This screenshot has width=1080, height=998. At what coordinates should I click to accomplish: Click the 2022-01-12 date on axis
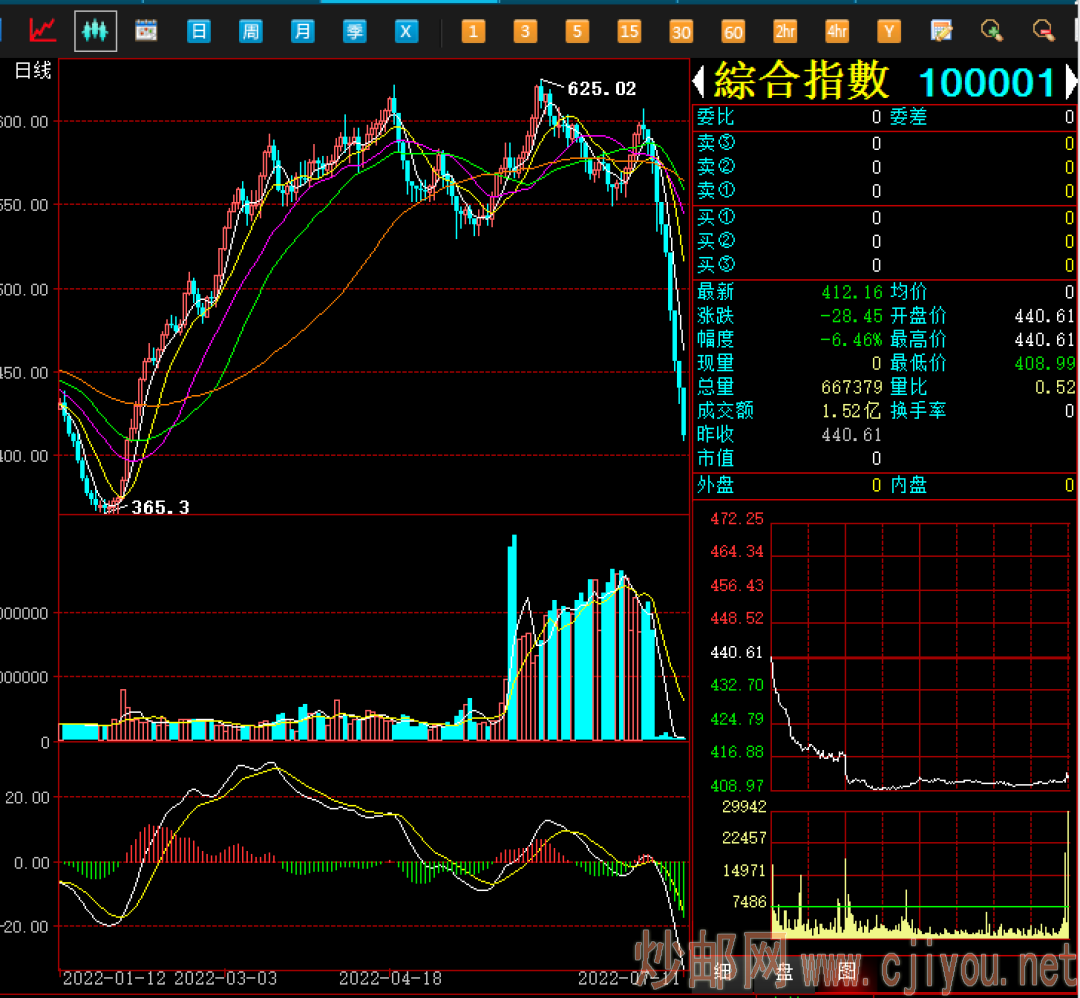116,979
